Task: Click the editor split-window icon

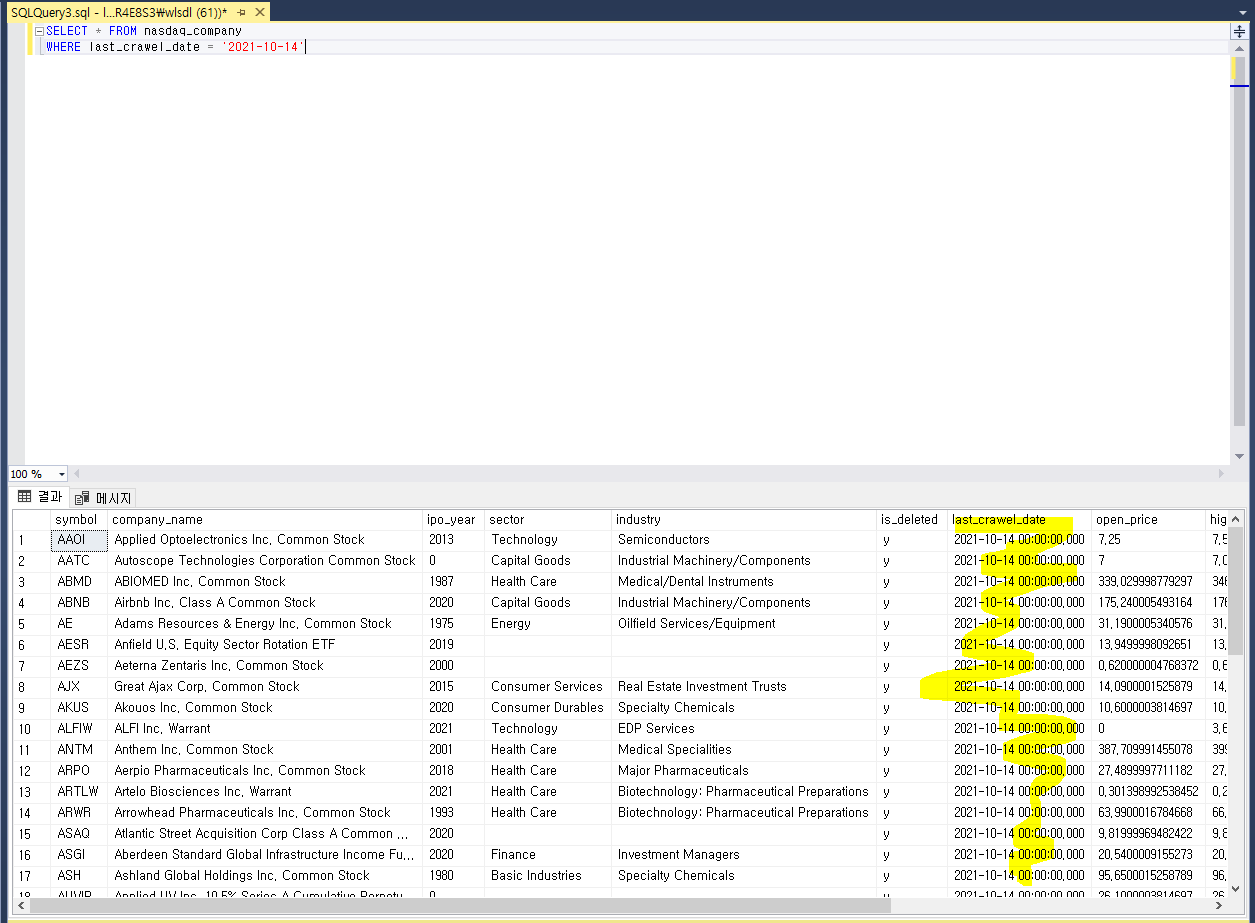Action: pos(1239,31)
